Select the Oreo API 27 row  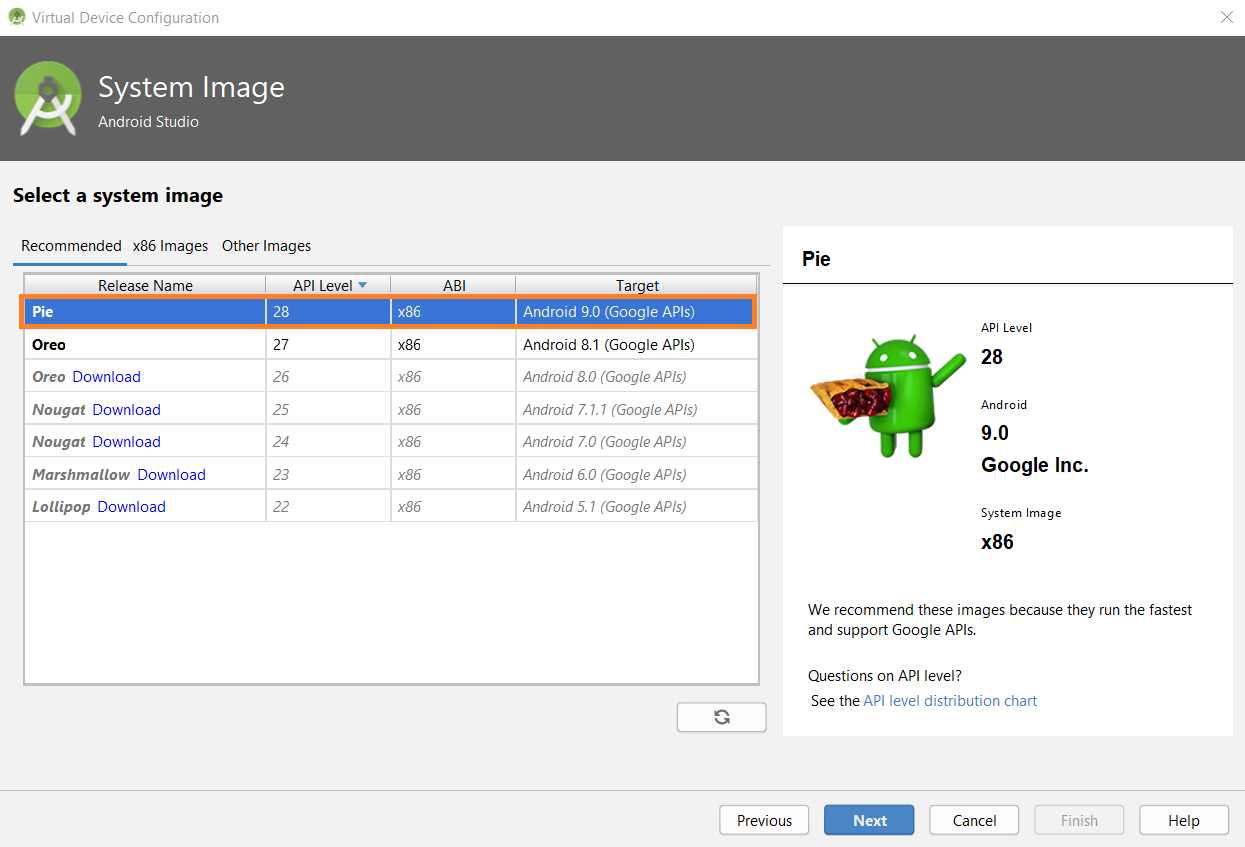coord(391,344)
